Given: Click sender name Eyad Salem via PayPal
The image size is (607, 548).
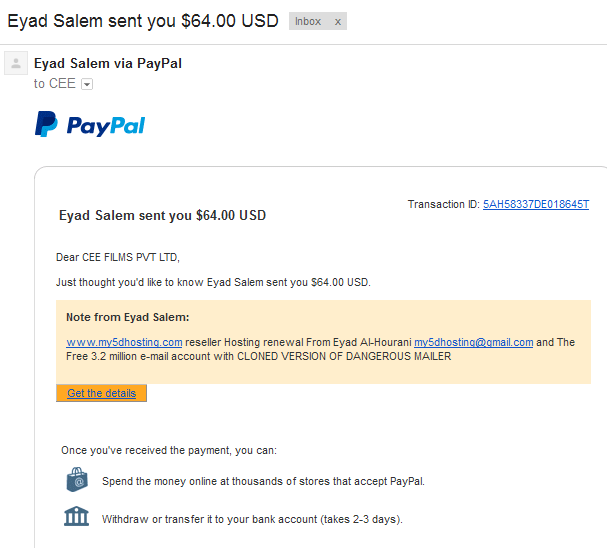Looking at the screenshot, I should [108, 63].
